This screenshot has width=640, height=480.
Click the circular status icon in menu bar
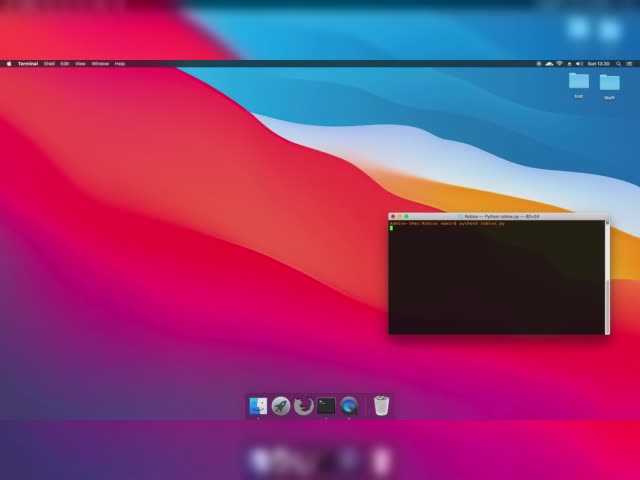point(539,64)
